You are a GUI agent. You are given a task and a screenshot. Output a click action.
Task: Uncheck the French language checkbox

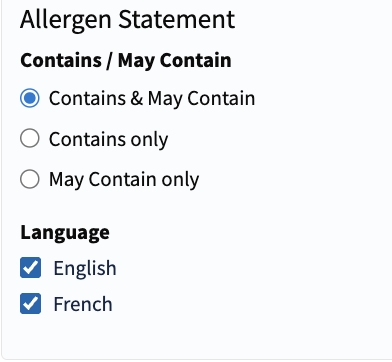[x=30, y=304]
